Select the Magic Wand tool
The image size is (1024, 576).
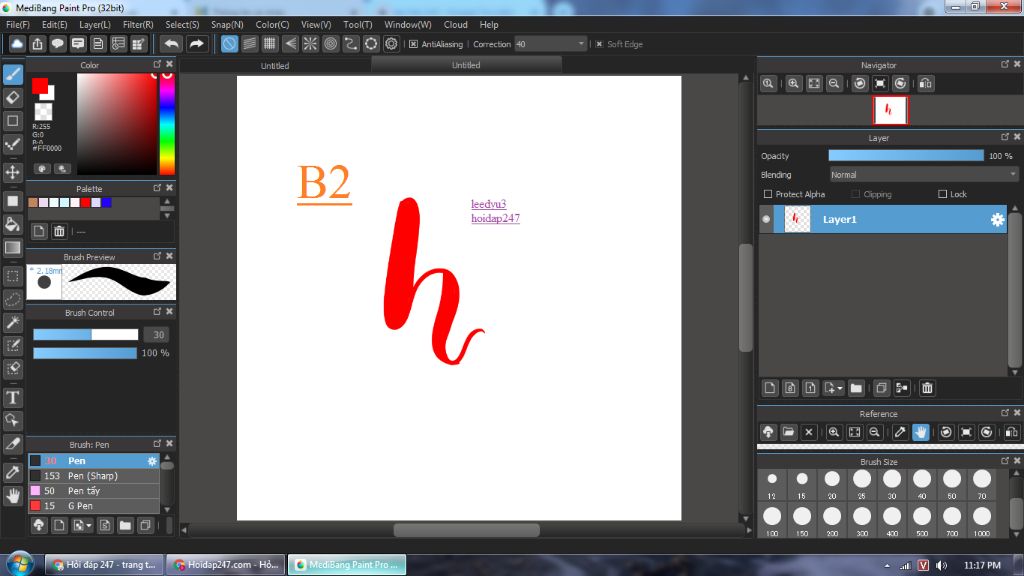(x=12, y=322)
